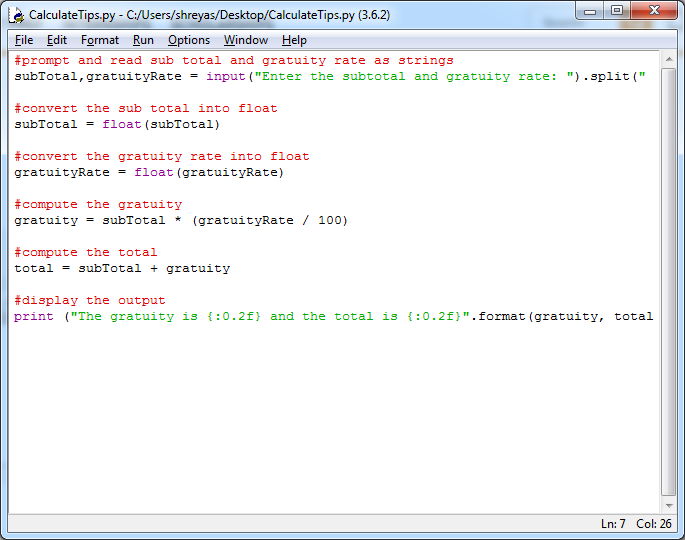The height and width of the screenshot is (540, 685).
Task: Click the 'print' keyword
Action: [x=34, y=317]
